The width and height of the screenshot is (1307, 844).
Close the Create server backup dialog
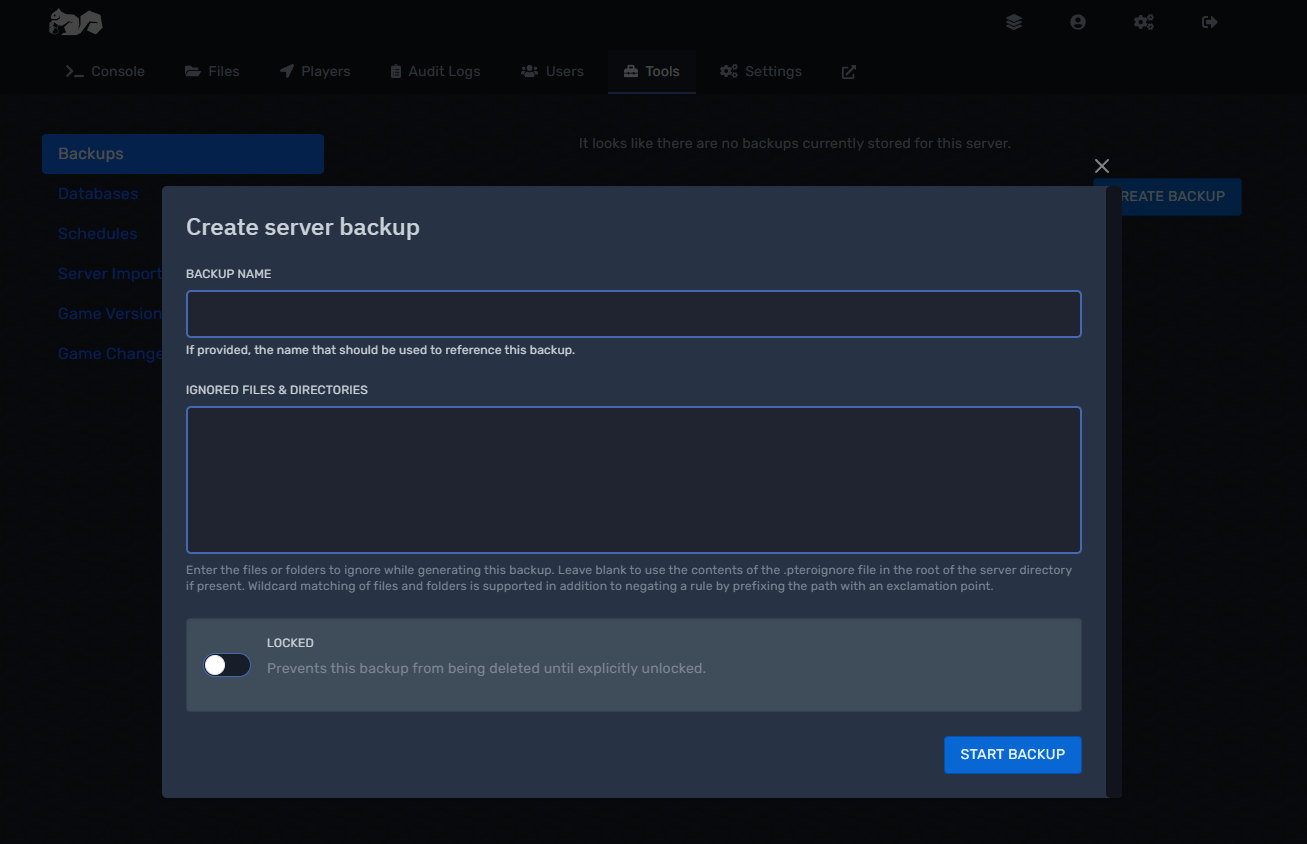click(1102, 166)
